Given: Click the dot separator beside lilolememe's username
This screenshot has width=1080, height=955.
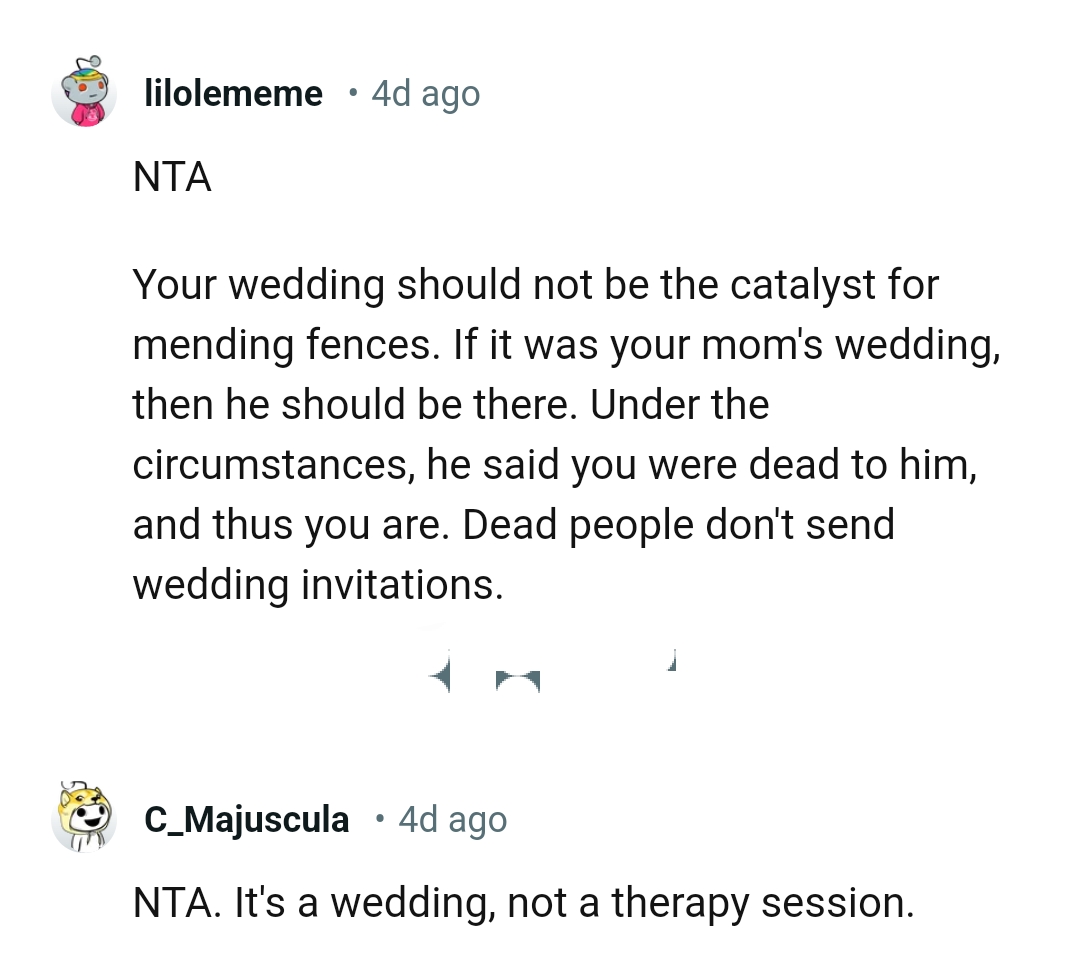Looking at the screenshot, I should 353,93.
